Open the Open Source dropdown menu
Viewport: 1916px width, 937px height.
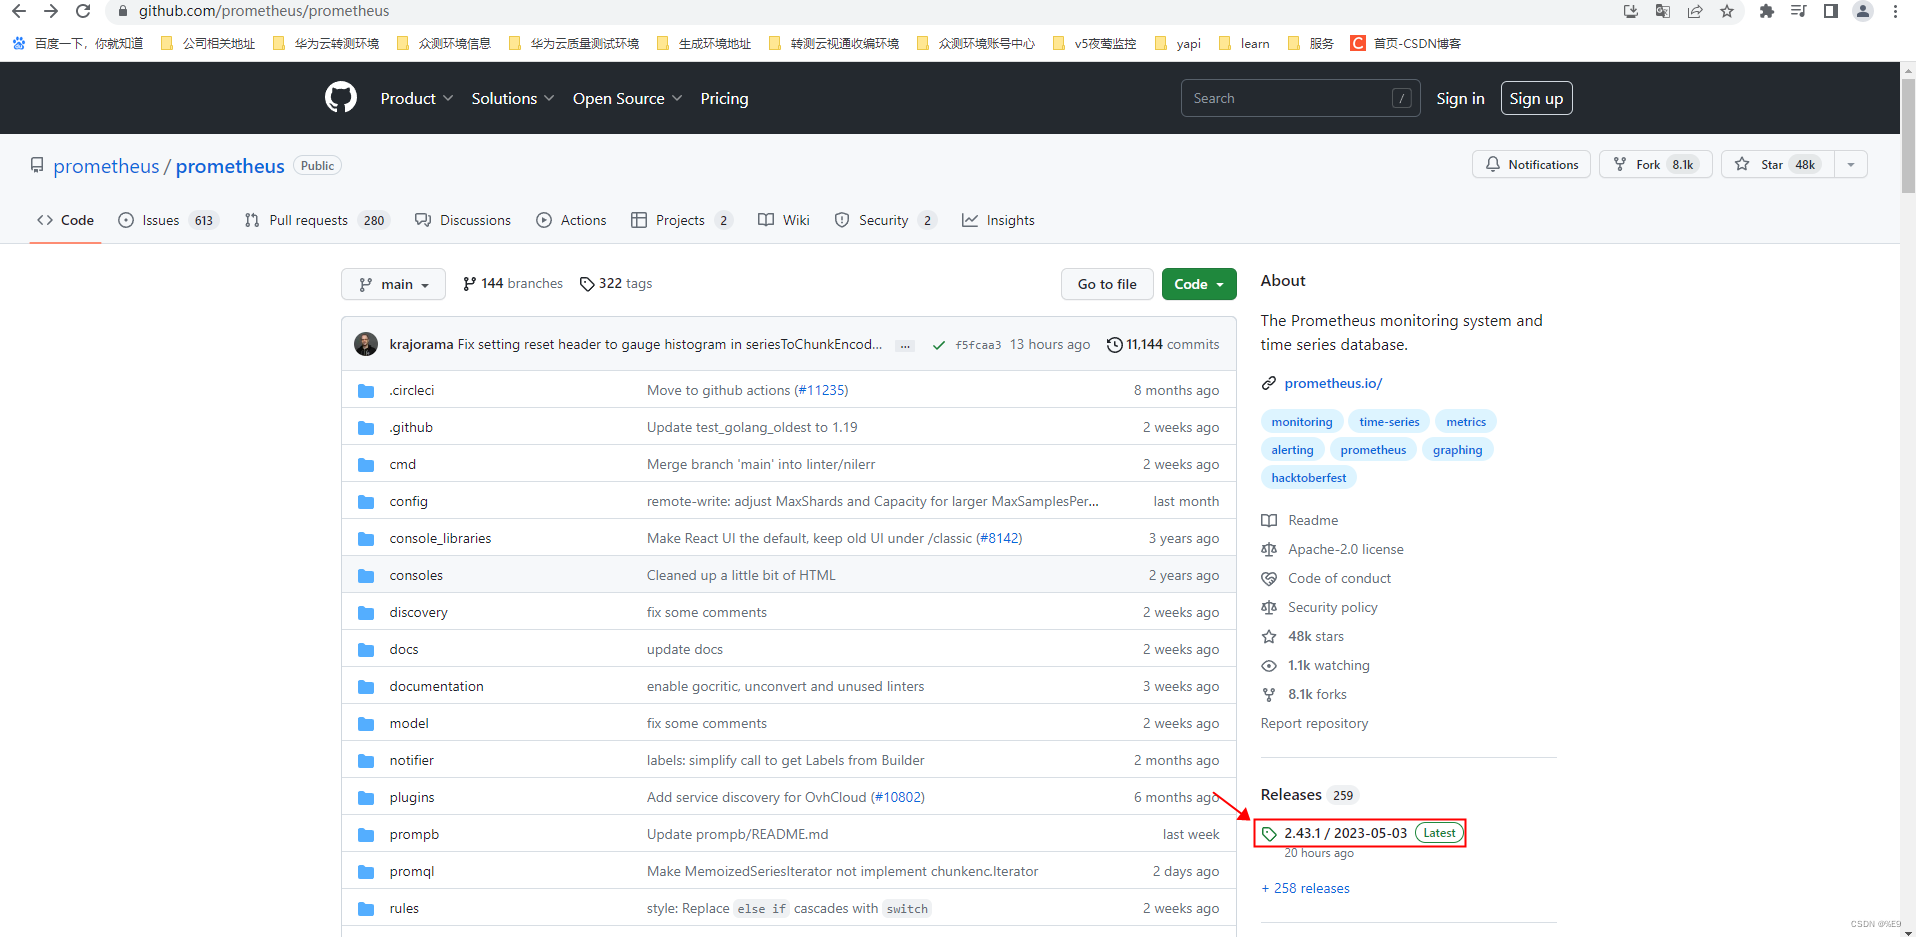point(628,98)
